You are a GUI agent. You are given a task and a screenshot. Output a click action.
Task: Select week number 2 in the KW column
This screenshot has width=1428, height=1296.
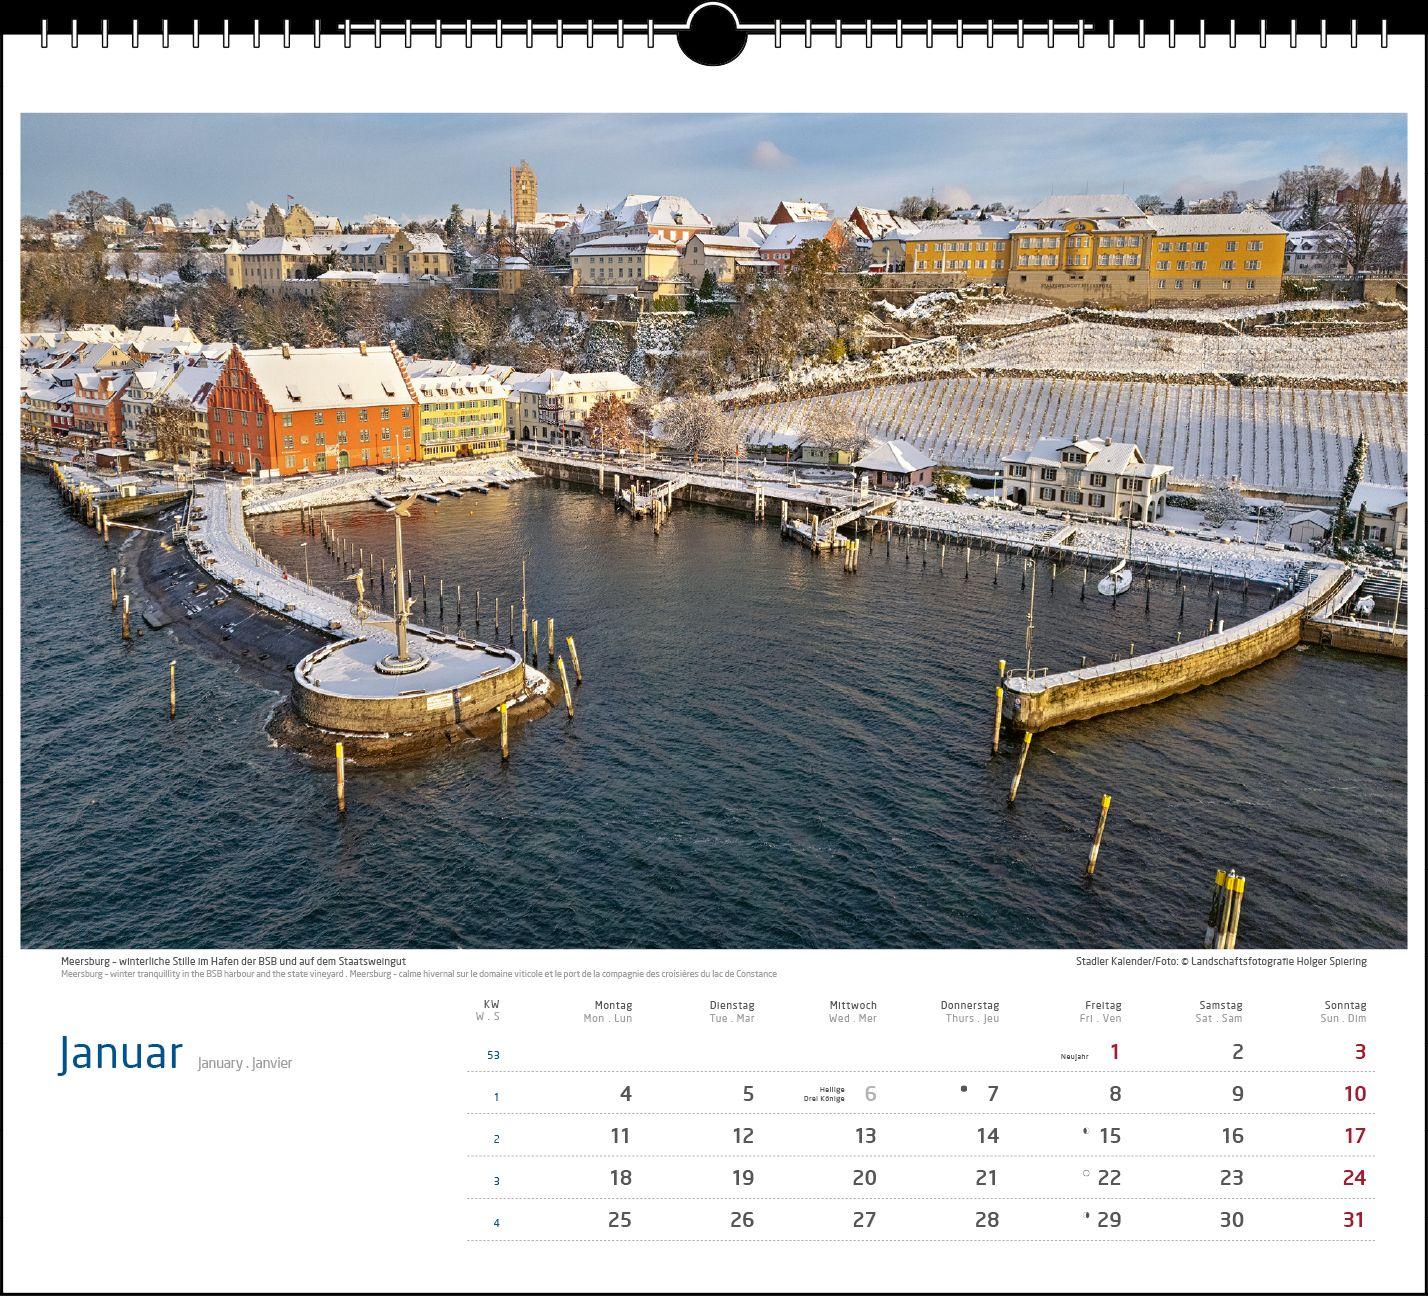click(x=495, y=1140)
